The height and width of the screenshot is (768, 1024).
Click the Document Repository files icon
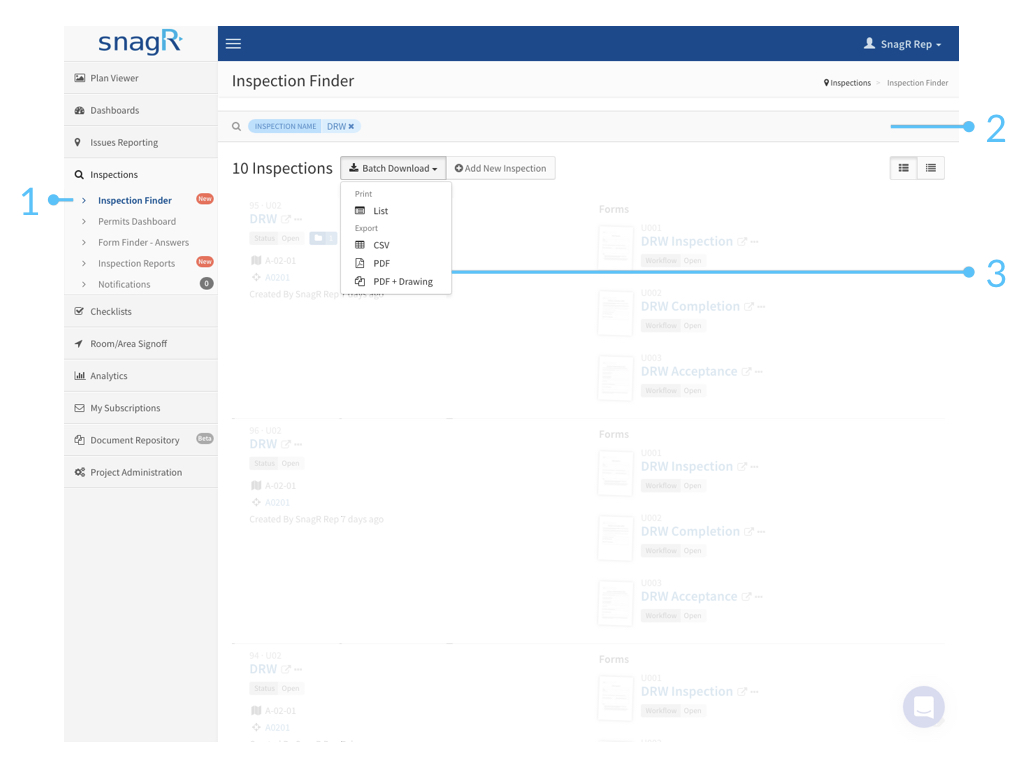coord(80,440)
